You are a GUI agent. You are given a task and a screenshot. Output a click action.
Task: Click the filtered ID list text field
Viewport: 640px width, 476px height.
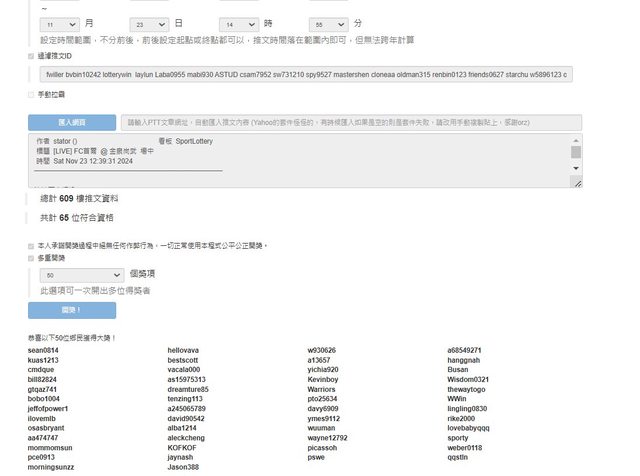pyautogui.click(x=305, y=75)
